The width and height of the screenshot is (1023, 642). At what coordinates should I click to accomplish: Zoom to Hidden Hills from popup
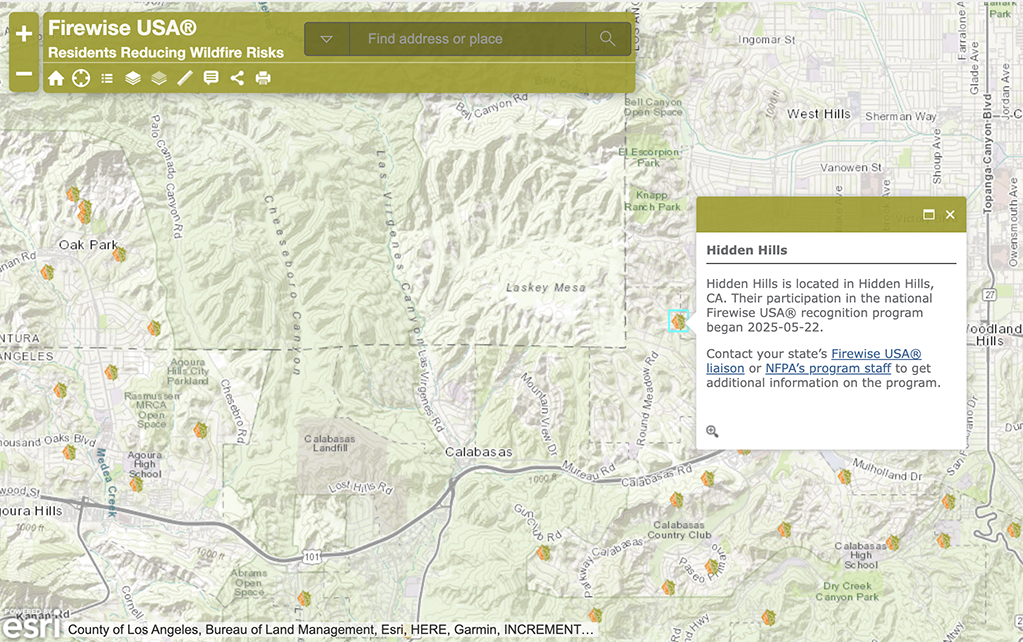tap(712, 431)
